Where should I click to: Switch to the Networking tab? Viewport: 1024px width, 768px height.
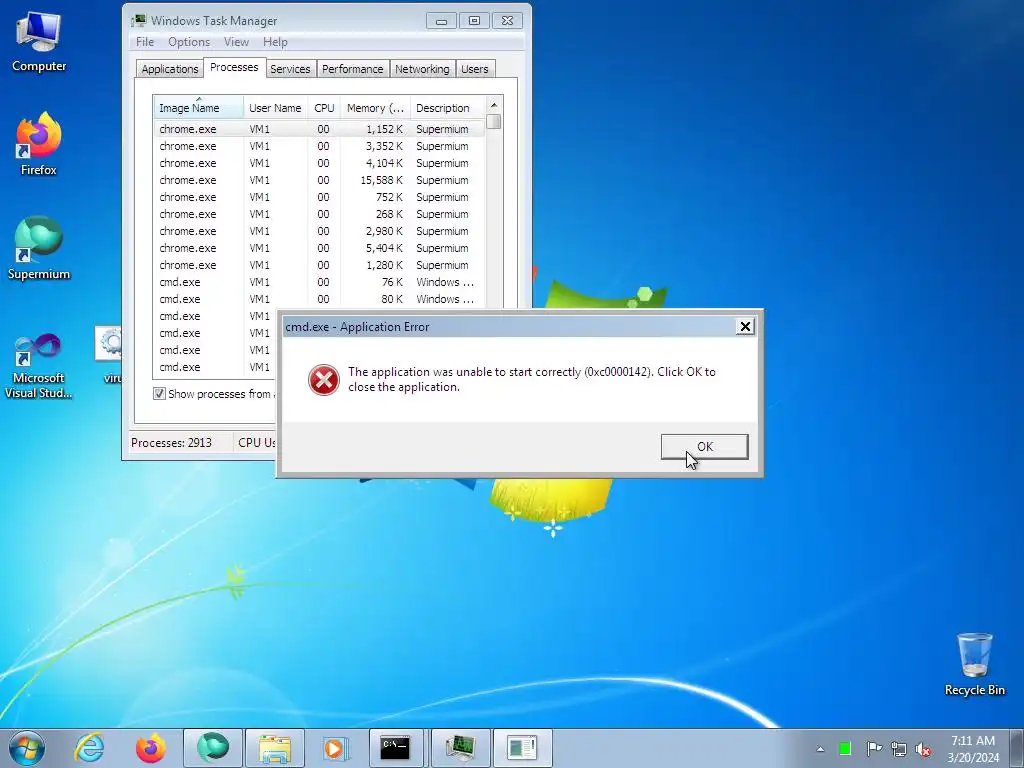pos(423,69)
